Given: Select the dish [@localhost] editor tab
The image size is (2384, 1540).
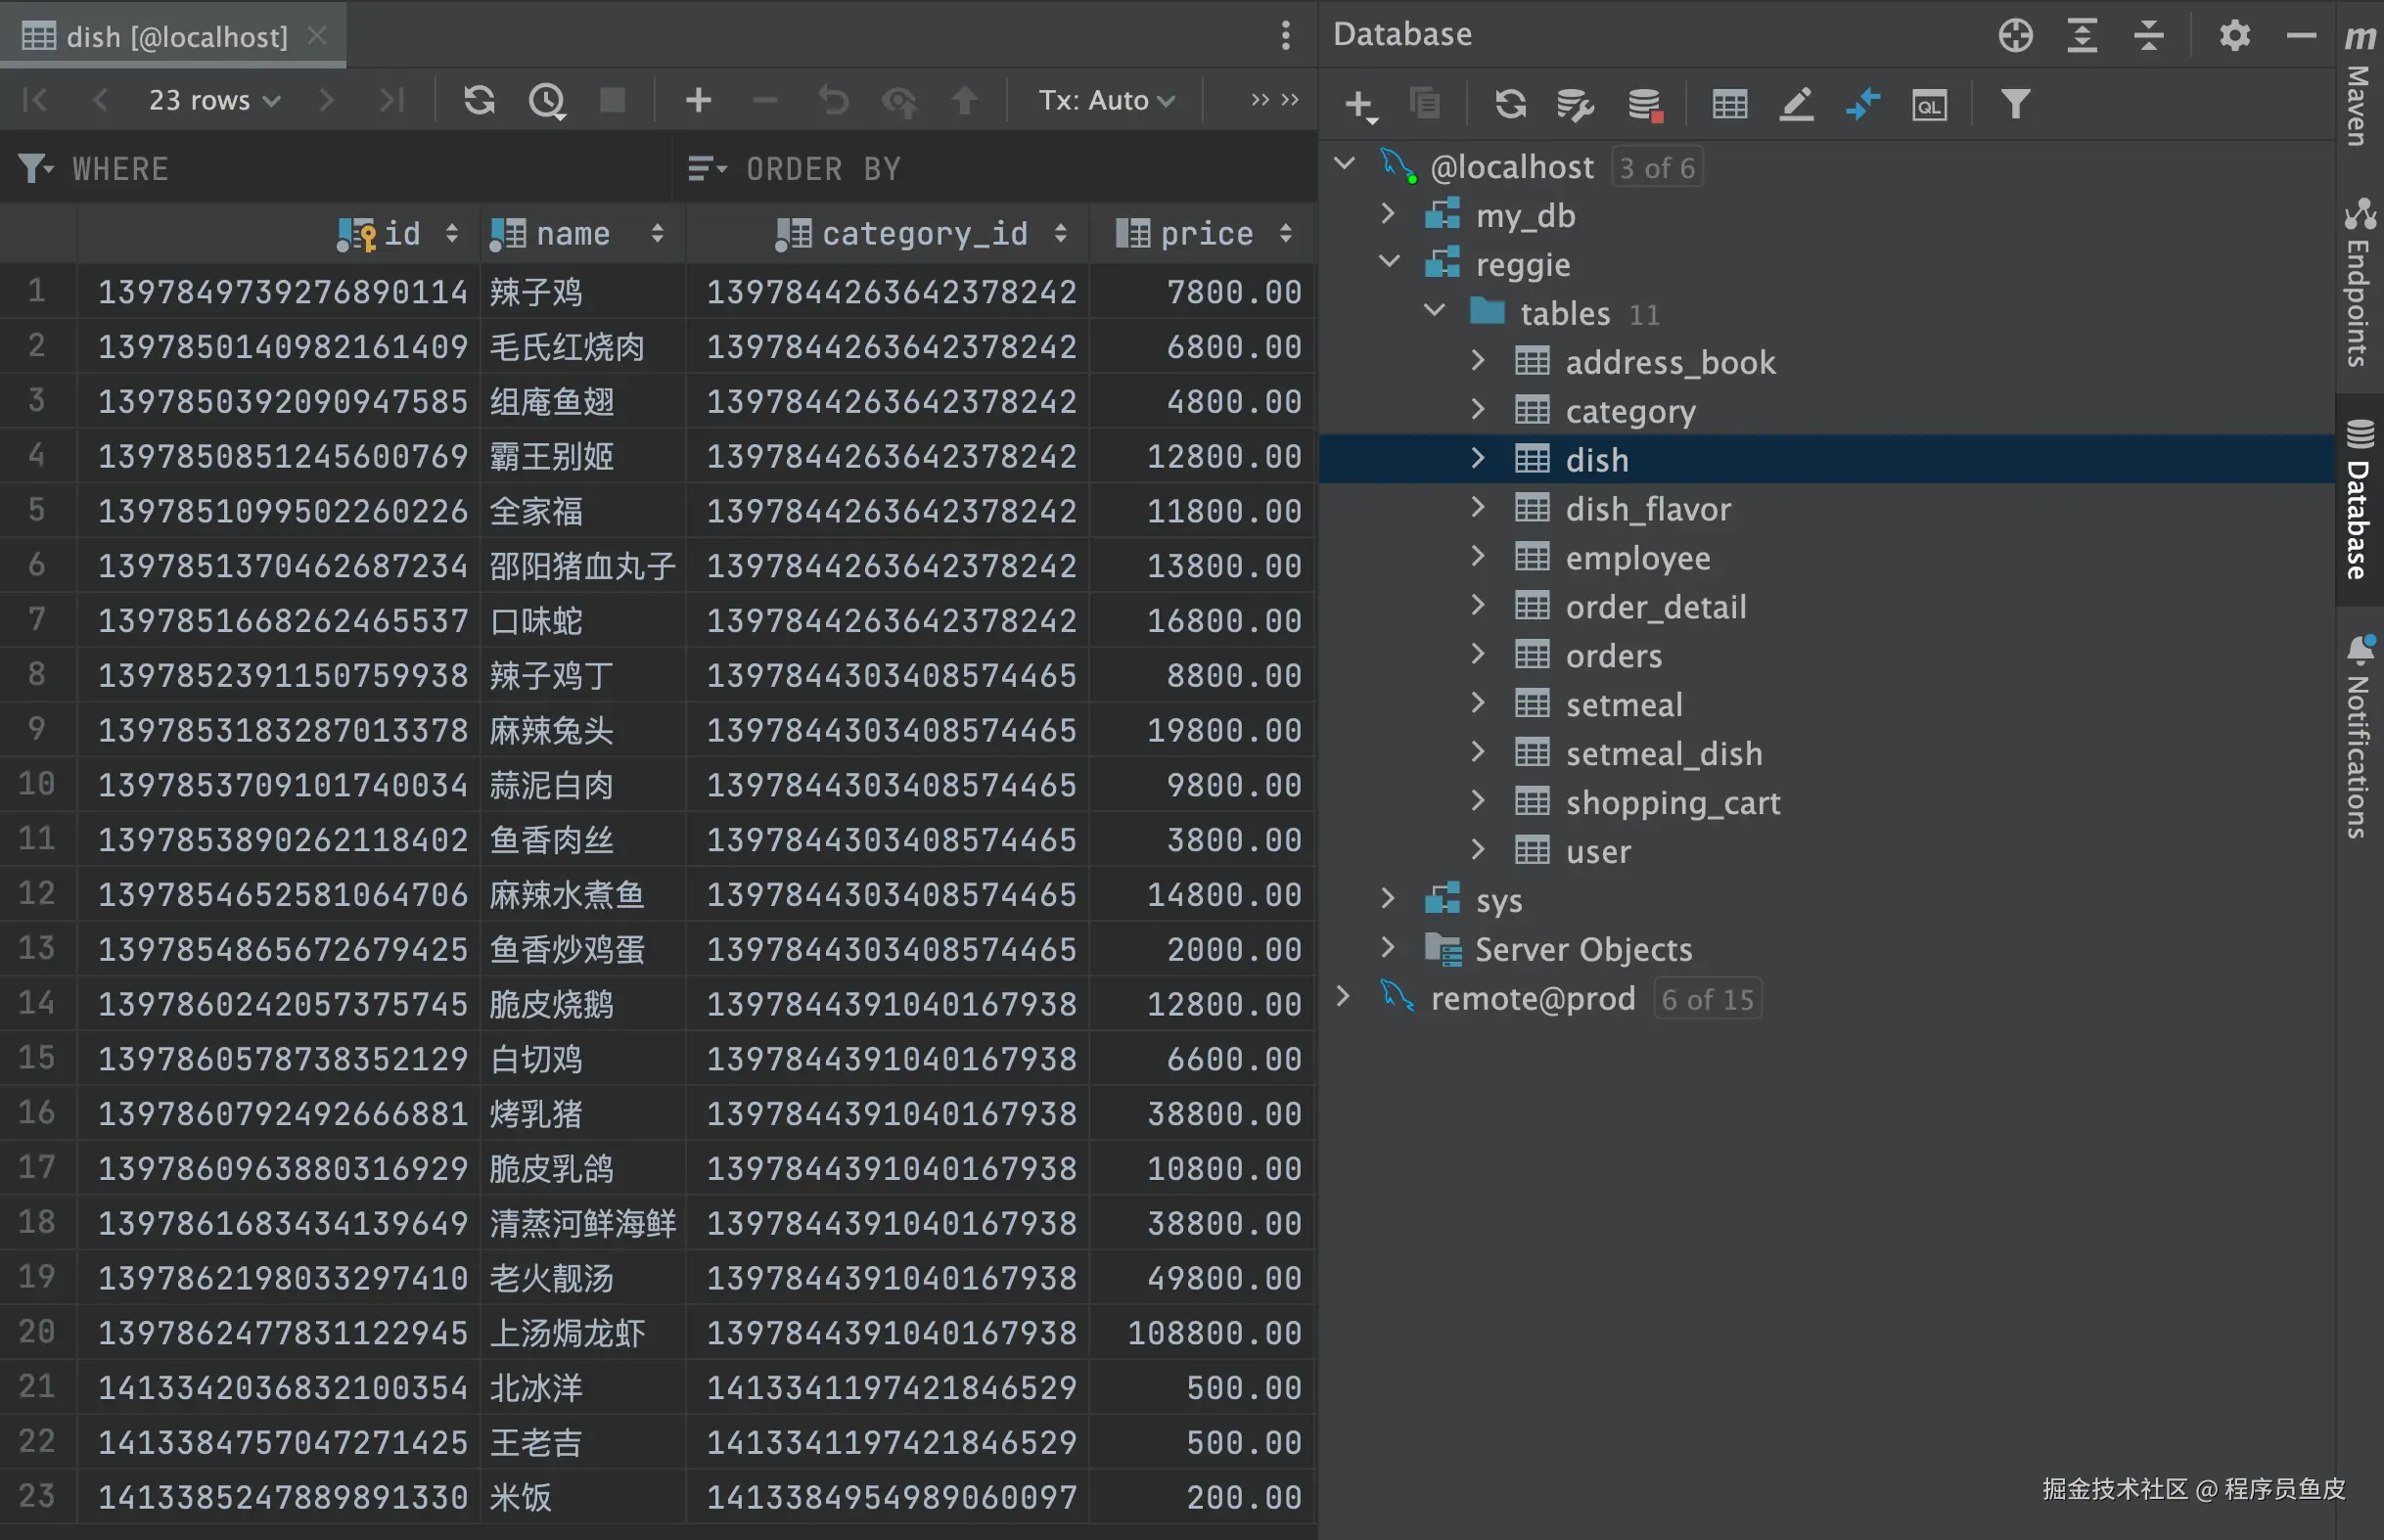Looking at the screenshot, I should pyautogui.click(x=176, y=37).
